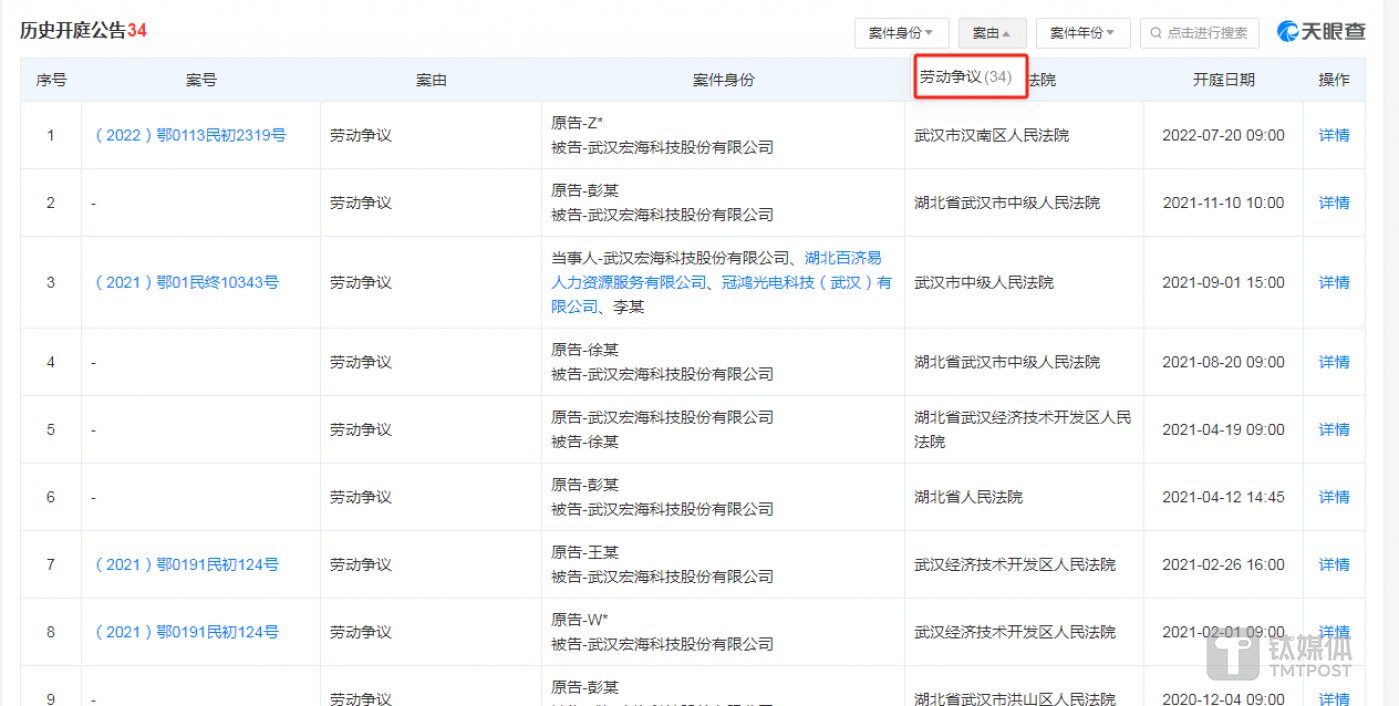Open case (2022)鄂0113民初2319号 link

190,135
